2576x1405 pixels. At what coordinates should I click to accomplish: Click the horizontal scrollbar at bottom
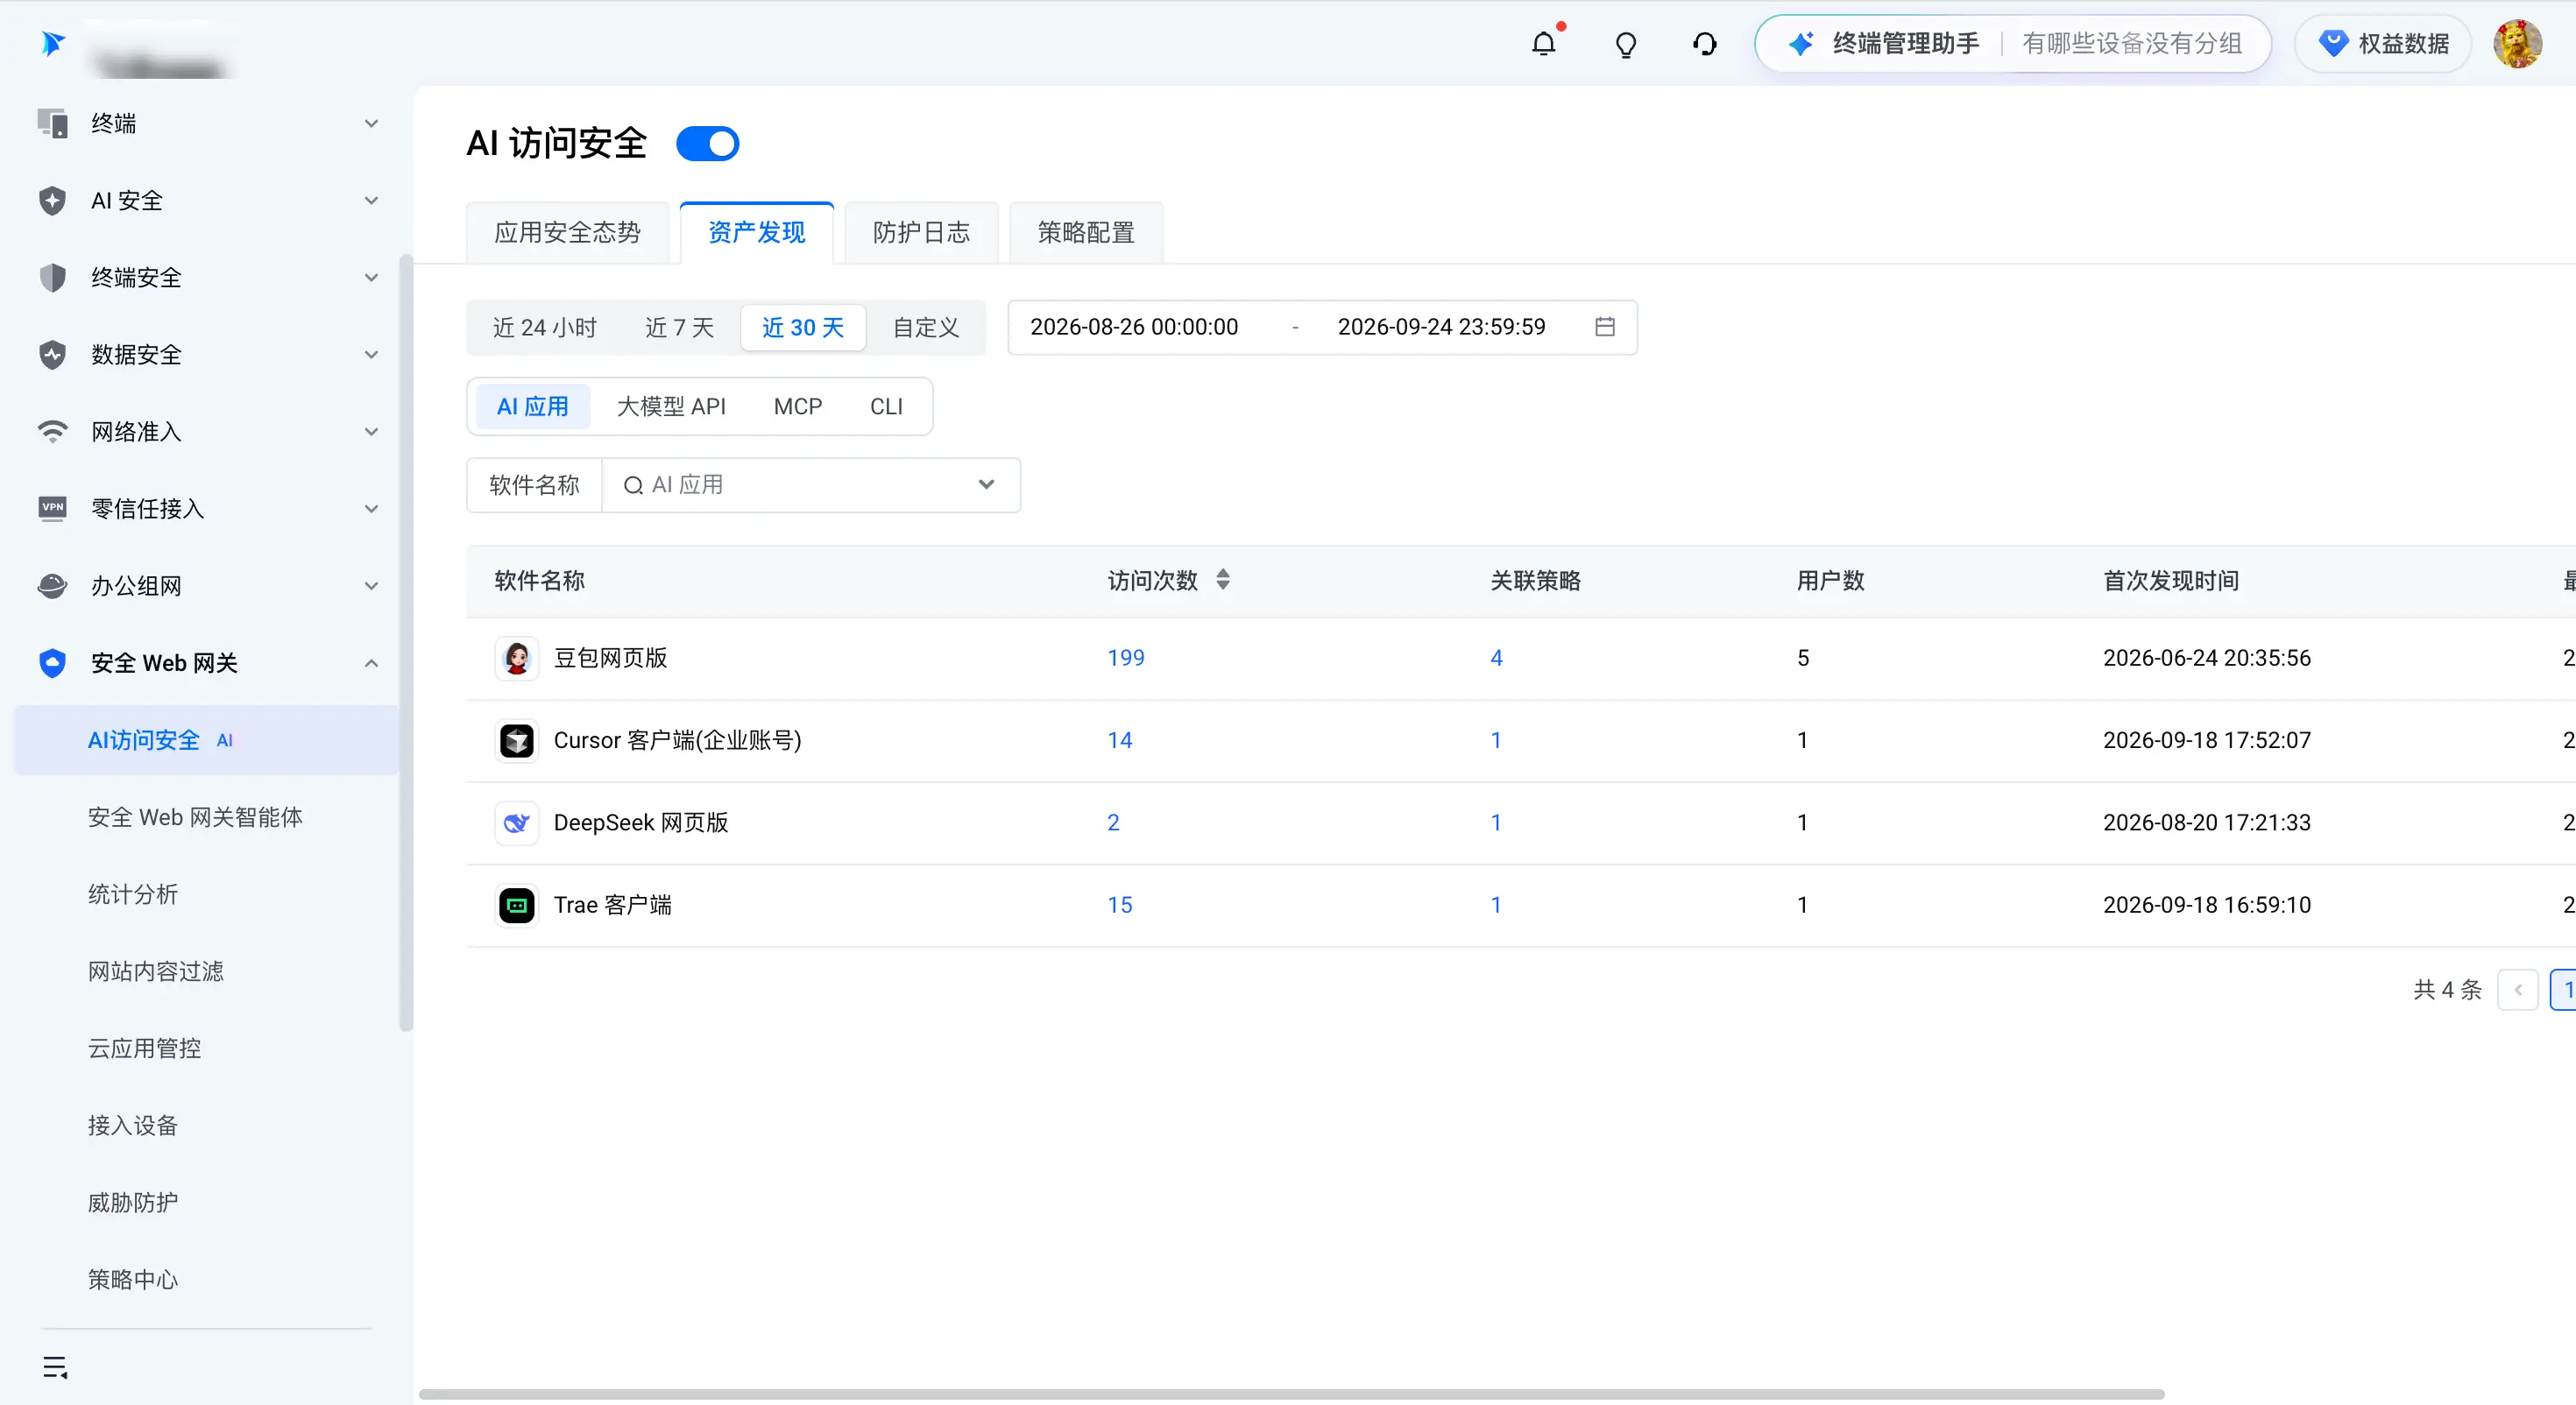[1292, 1394]
